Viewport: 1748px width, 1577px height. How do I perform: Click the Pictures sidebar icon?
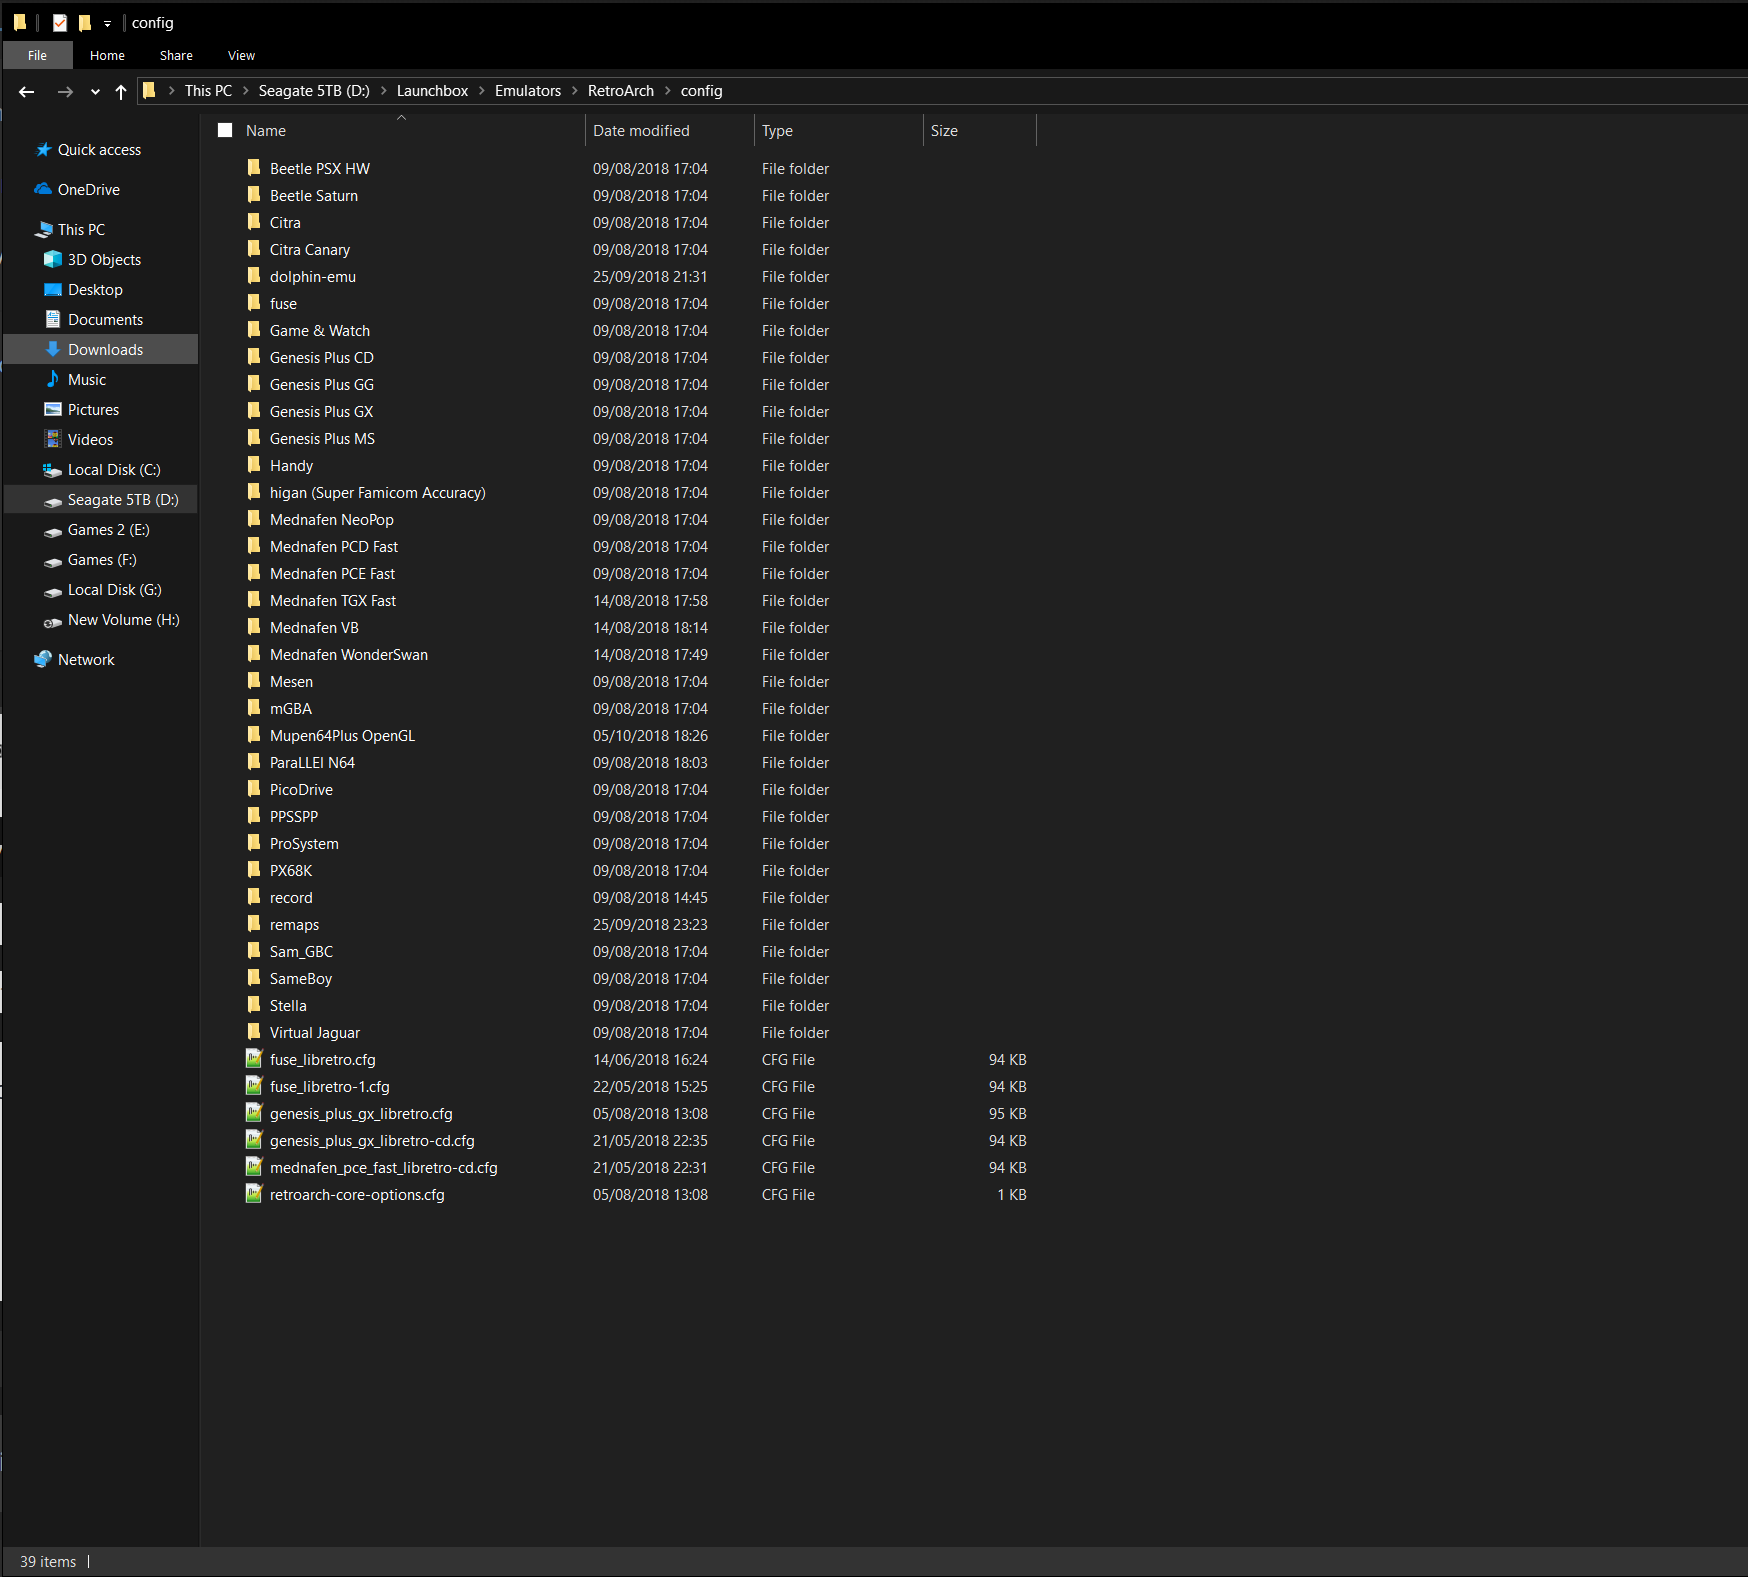point(53,409)
